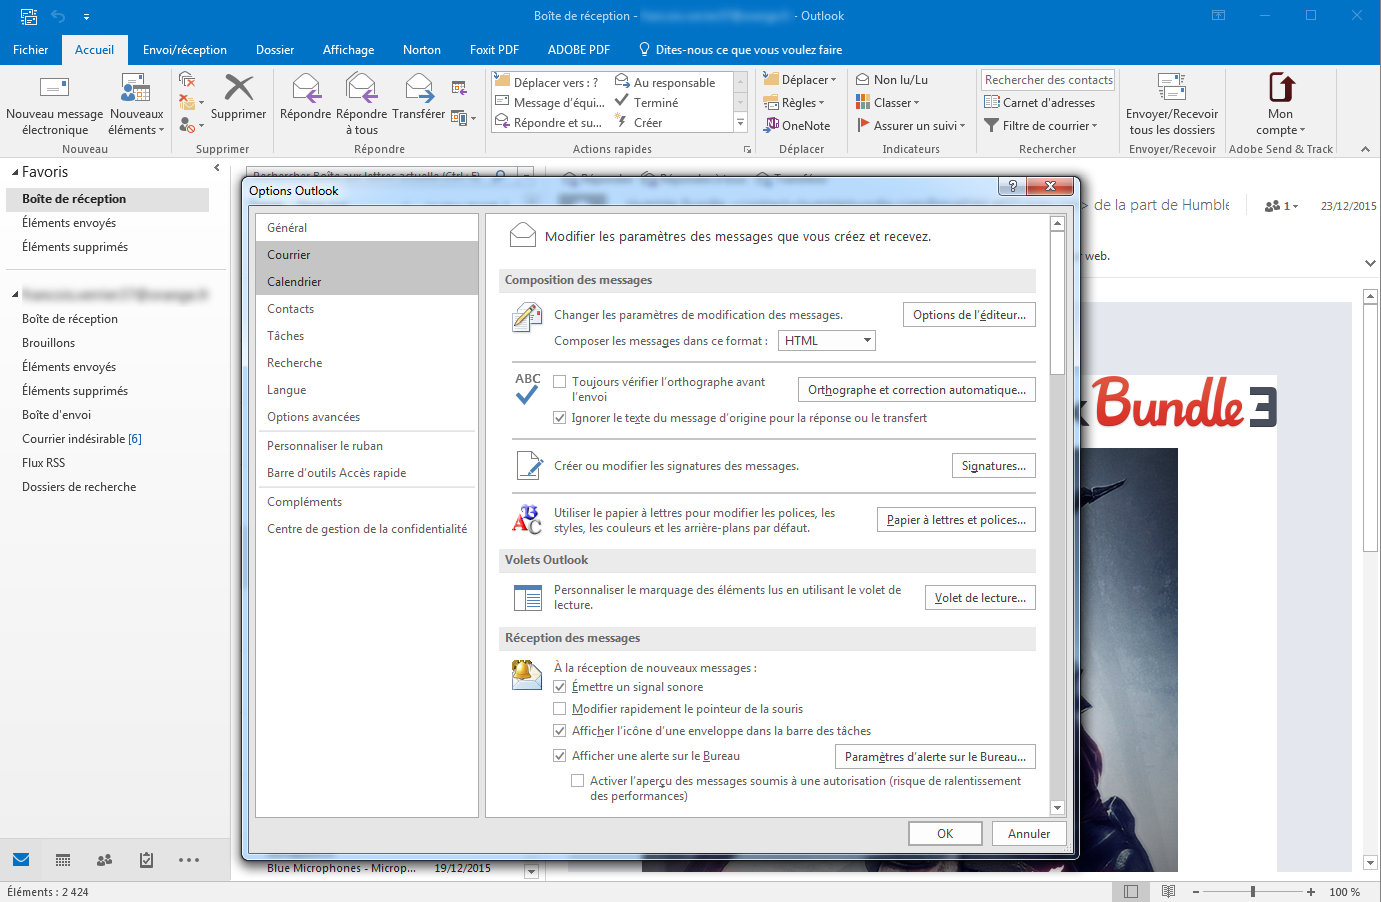Click Papier à lettres et polices button
The width and height of the screenshot is (1381, 902).
point(956,520)
